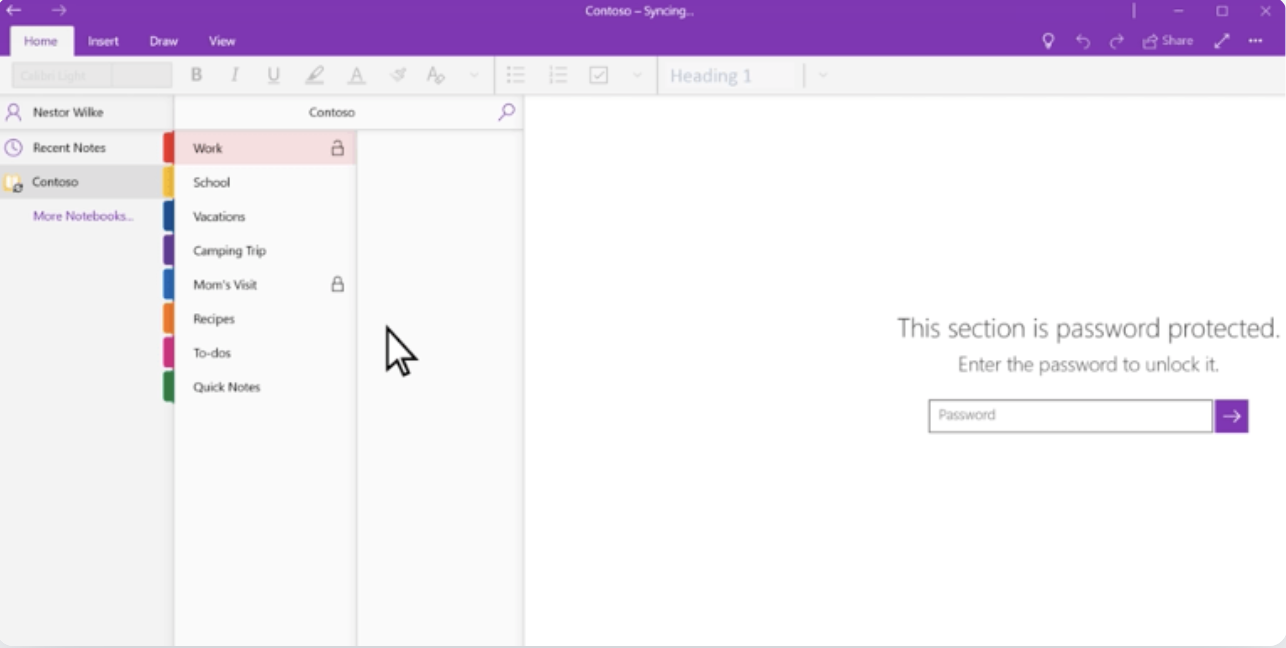Click the red Work section color tab
This screenshot has width=1286, height=648.
pos(169,148)
